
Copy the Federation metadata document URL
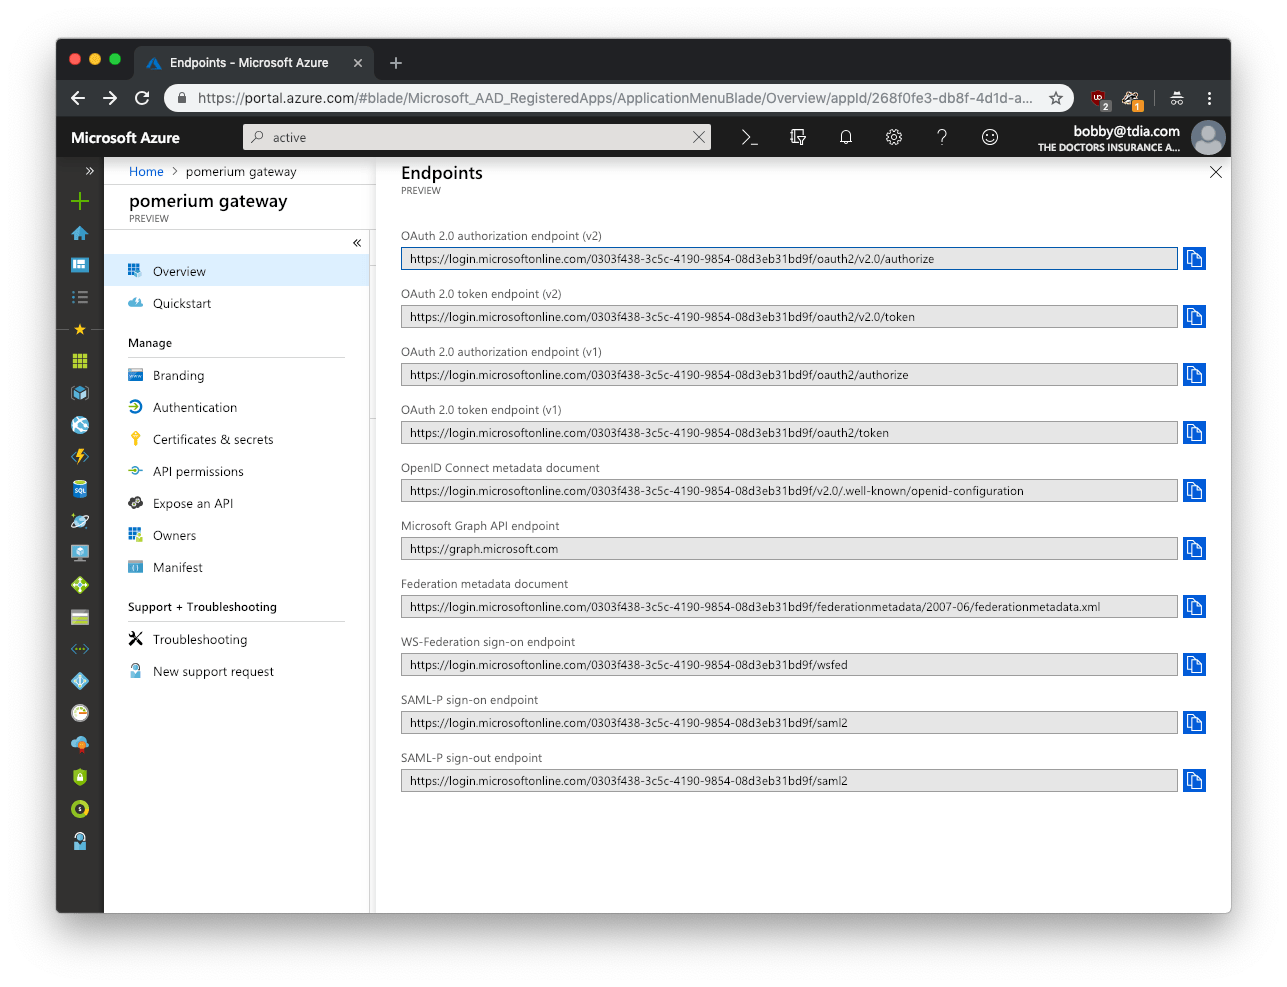point(1194,607)
